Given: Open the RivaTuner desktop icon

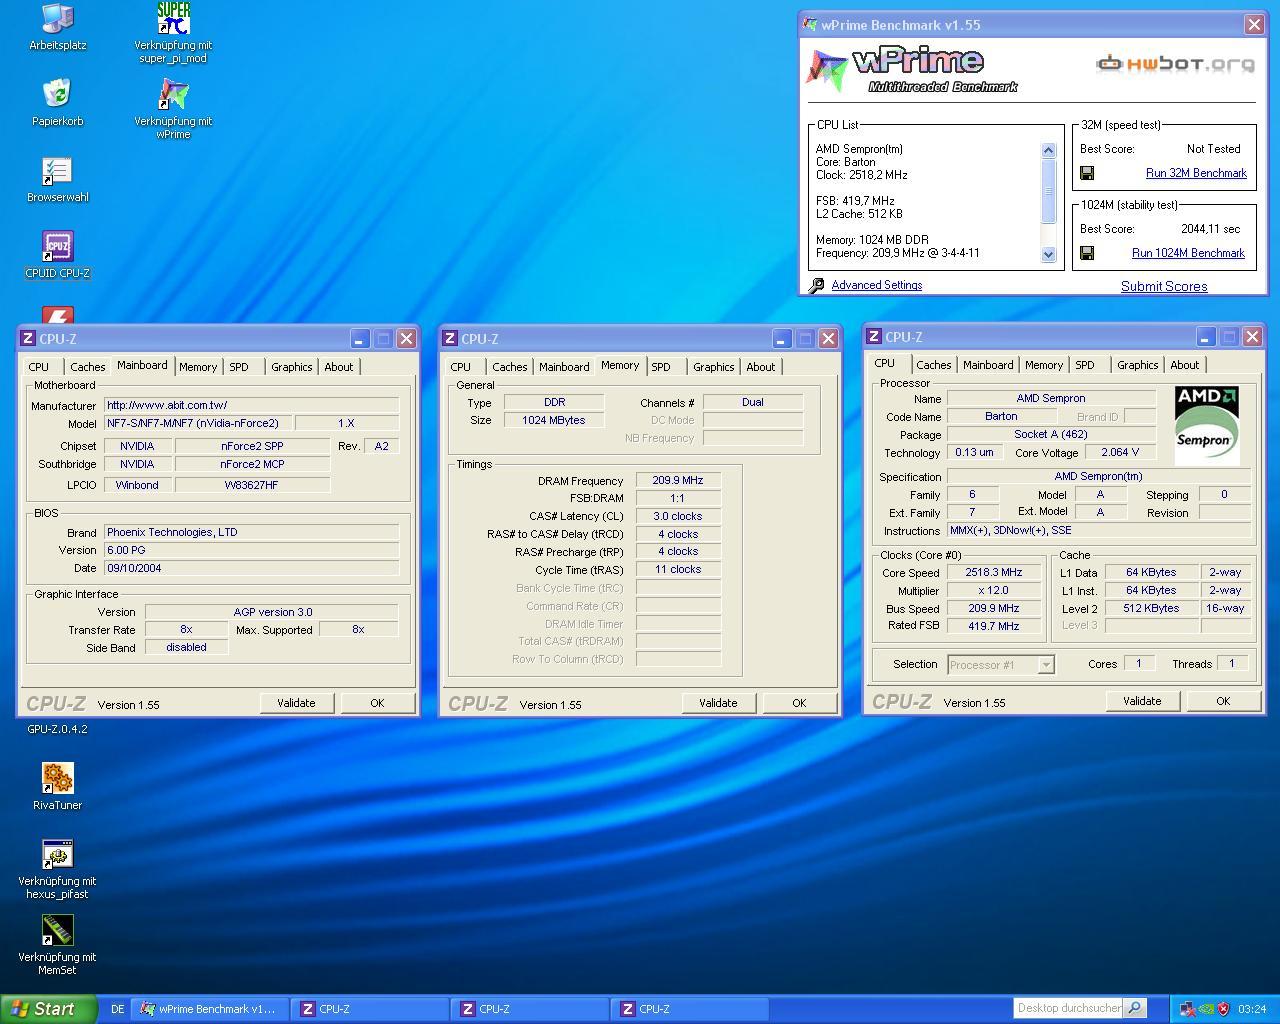Looking at the screenshot, I should point(57,787).
